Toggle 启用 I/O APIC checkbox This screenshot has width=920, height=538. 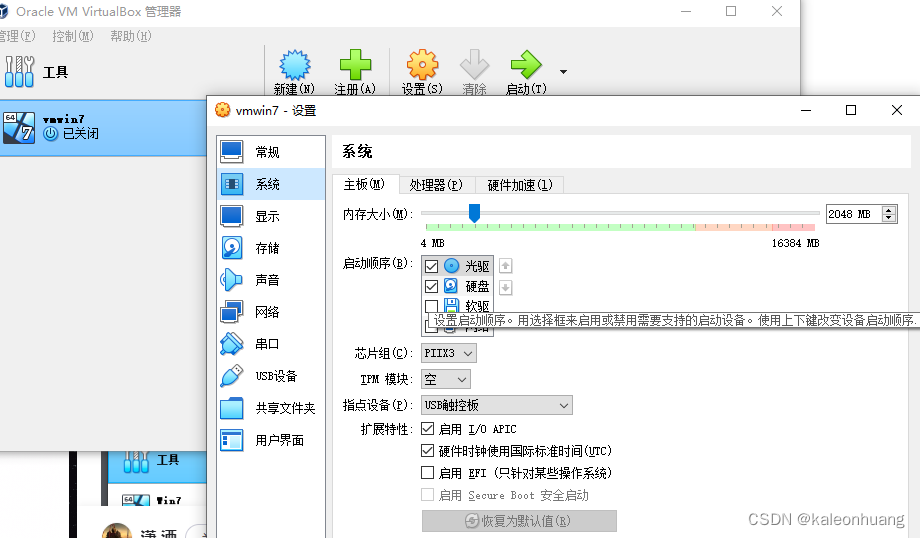pos(428,429)
